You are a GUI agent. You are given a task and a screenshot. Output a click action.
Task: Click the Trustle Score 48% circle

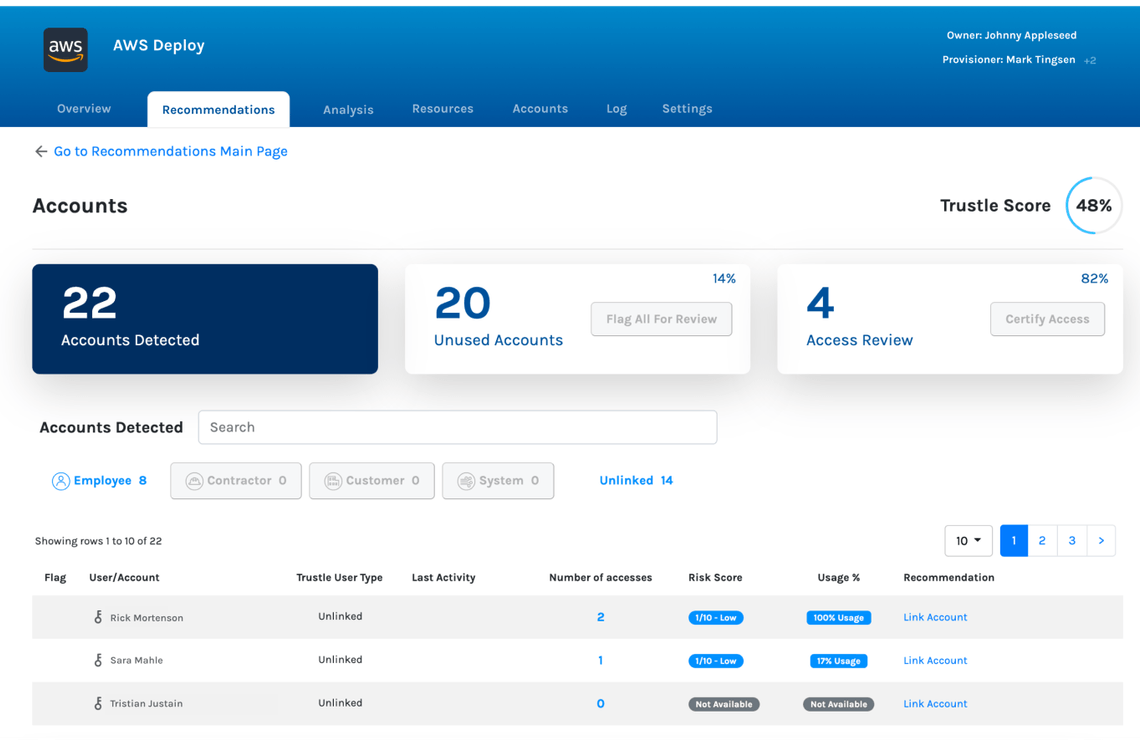click(x=1093, y=206)
